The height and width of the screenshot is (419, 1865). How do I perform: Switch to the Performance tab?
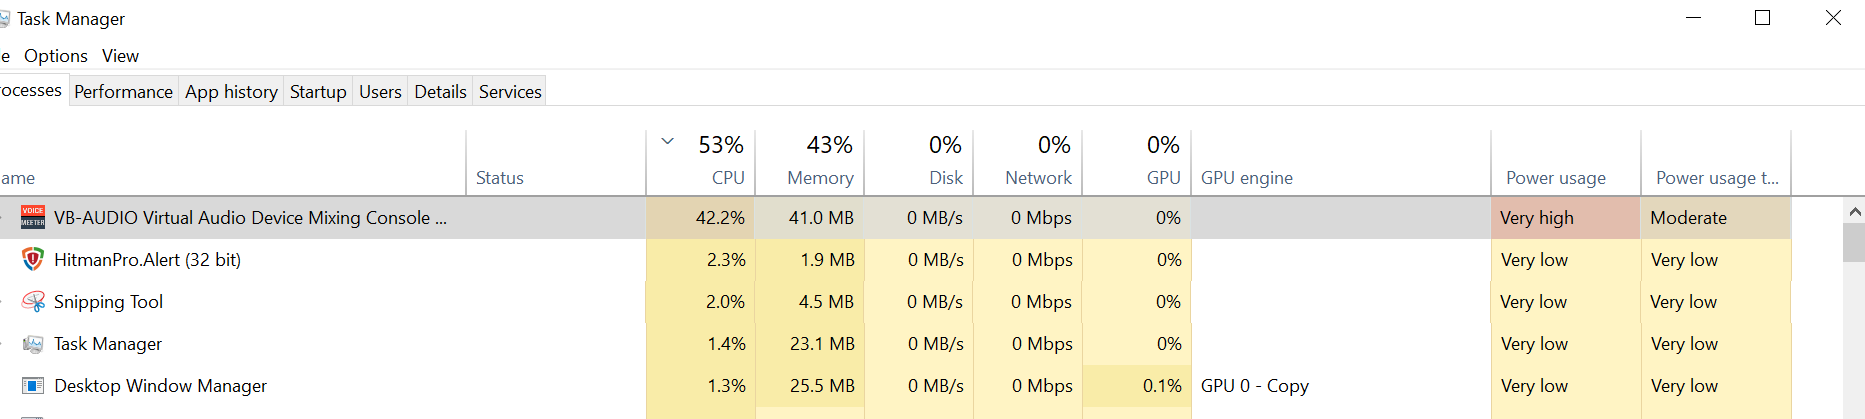[x=123, y=92]
